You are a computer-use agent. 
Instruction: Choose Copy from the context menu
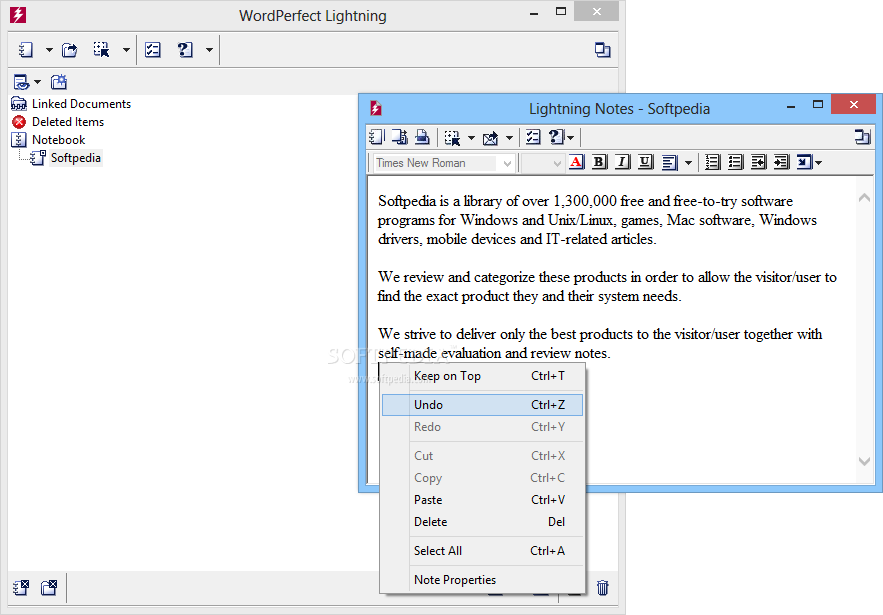tap(483, 478)
